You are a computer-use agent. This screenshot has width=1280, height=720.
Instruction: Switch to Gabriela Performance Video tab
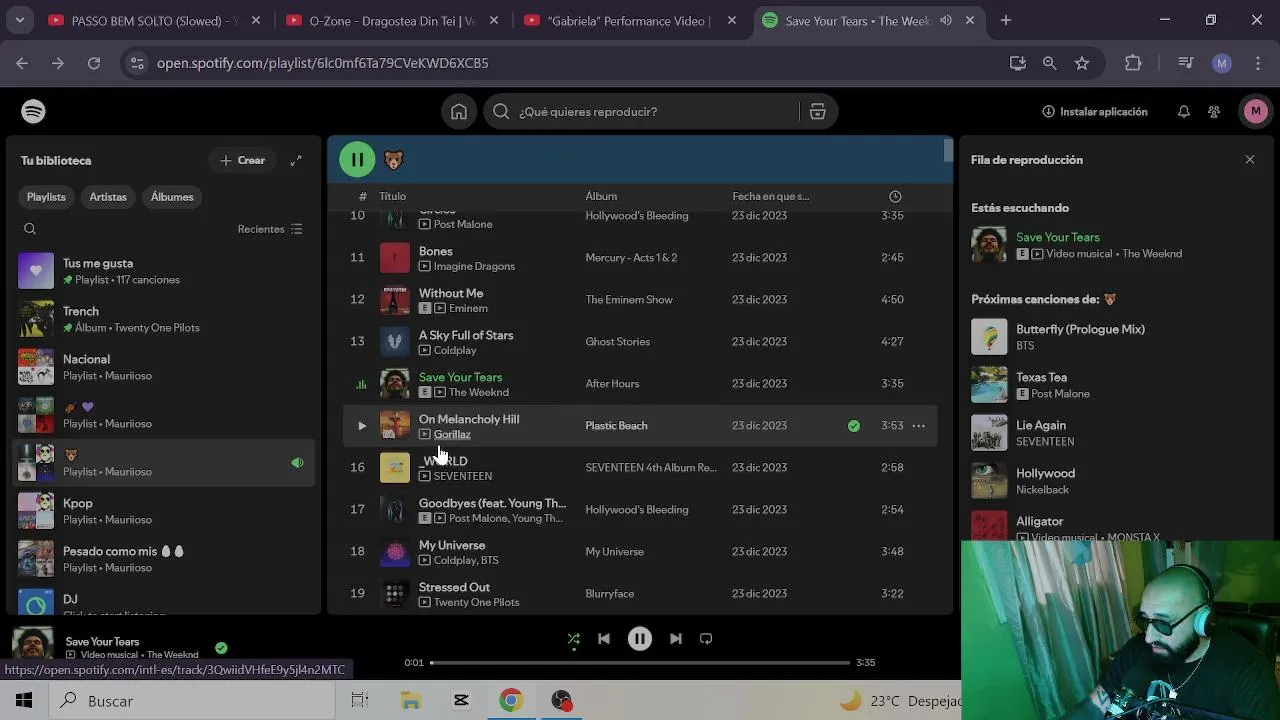630,20
